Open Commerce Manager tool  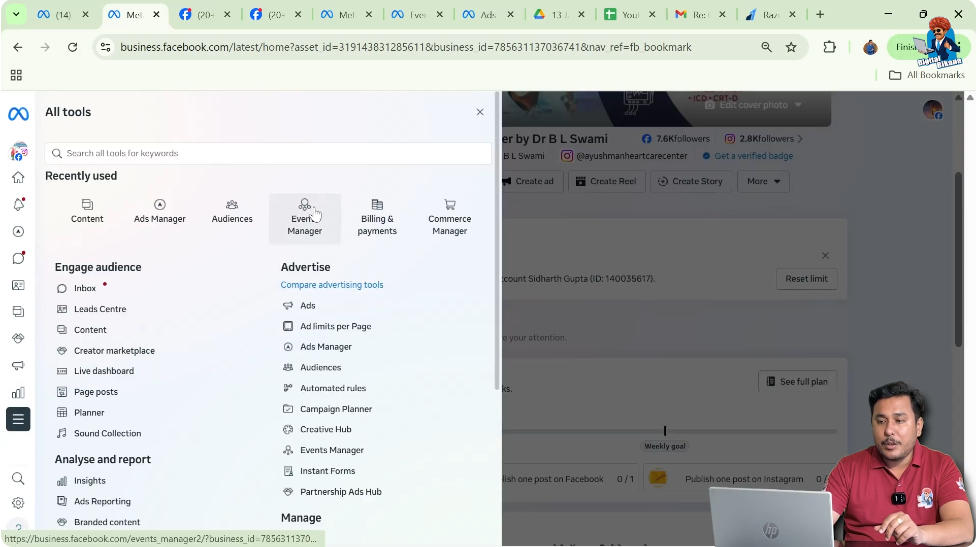click(x=450, y=218)
